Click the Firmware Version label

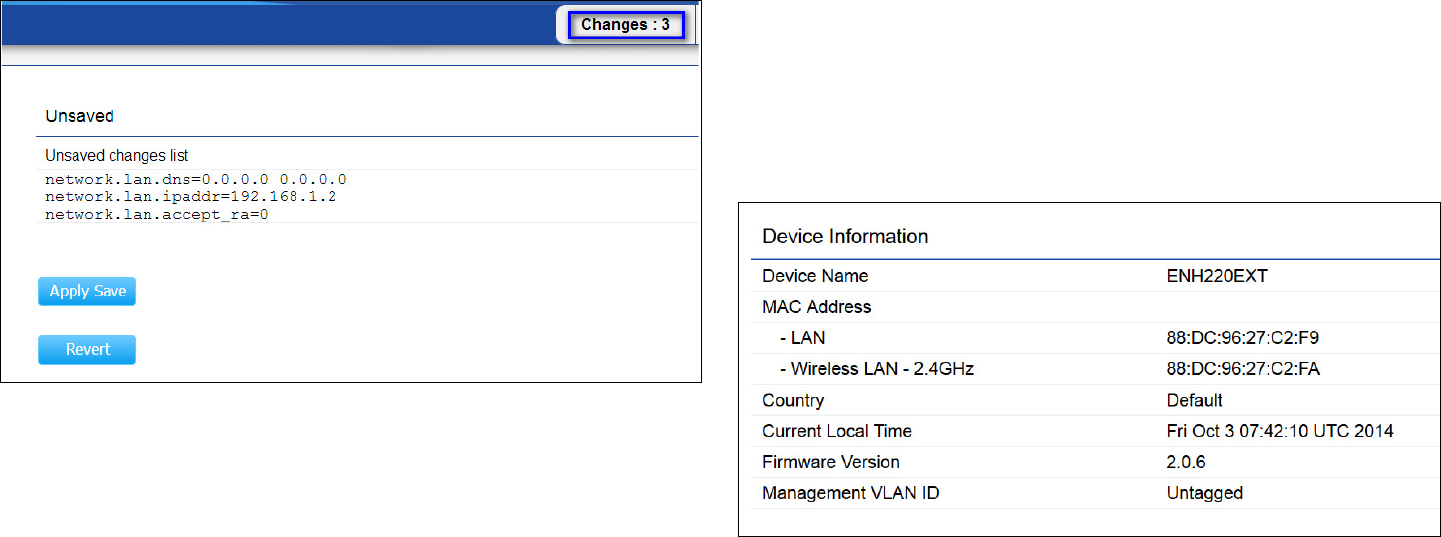[831, 462]
